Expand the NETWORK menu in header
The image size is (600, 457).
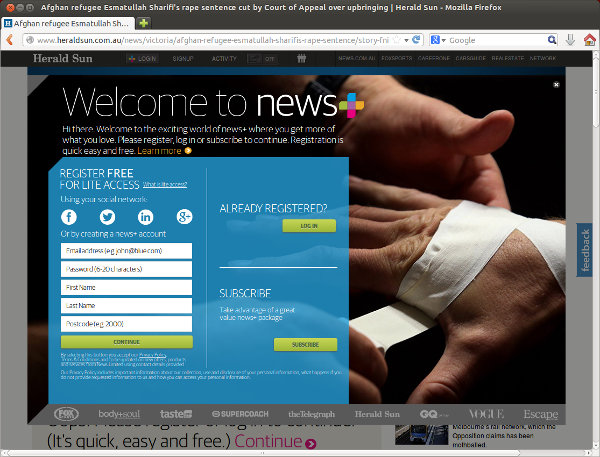click(543, 58)
